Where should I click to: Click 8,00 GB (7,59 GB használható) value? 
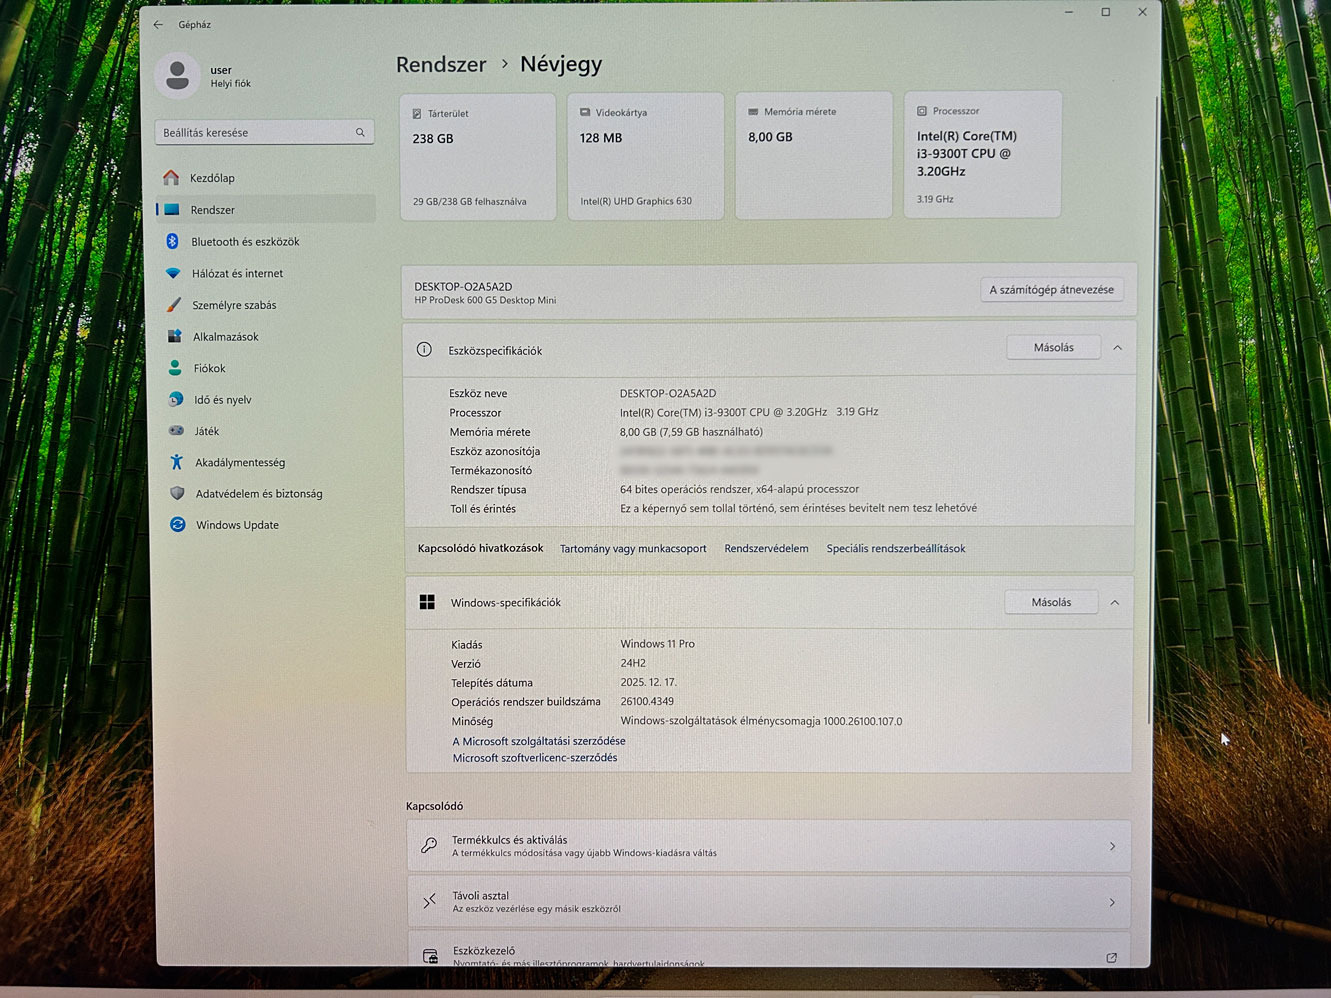tap(691, 432)
